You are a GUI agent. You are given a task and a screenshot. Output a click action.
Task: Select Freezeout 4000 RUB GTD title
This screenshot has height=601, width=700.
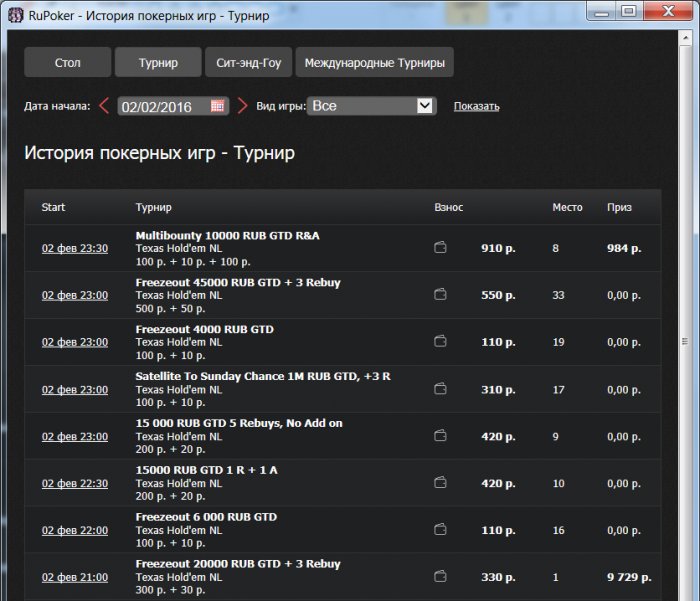click(x=204, y=329)
